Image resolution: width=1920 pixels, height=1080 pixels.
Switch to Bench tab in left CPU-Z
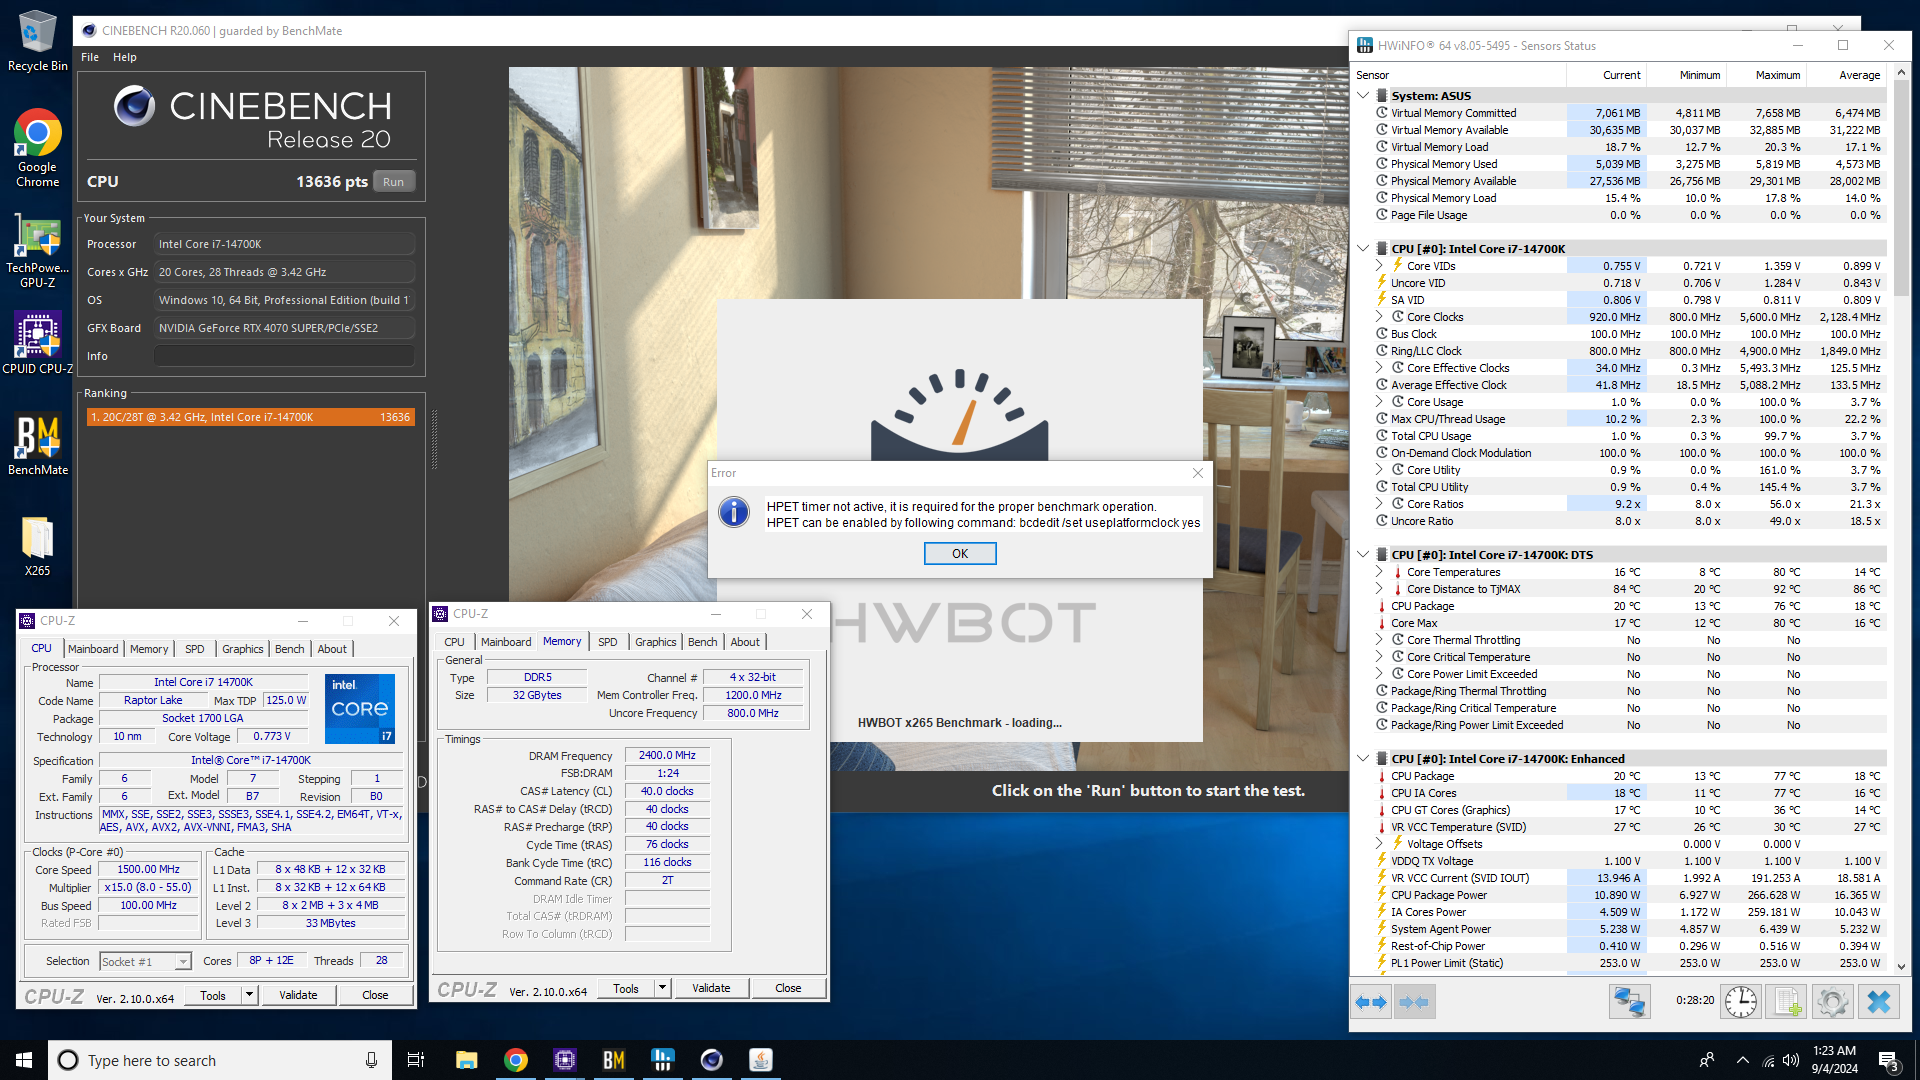tap(289, 649)
